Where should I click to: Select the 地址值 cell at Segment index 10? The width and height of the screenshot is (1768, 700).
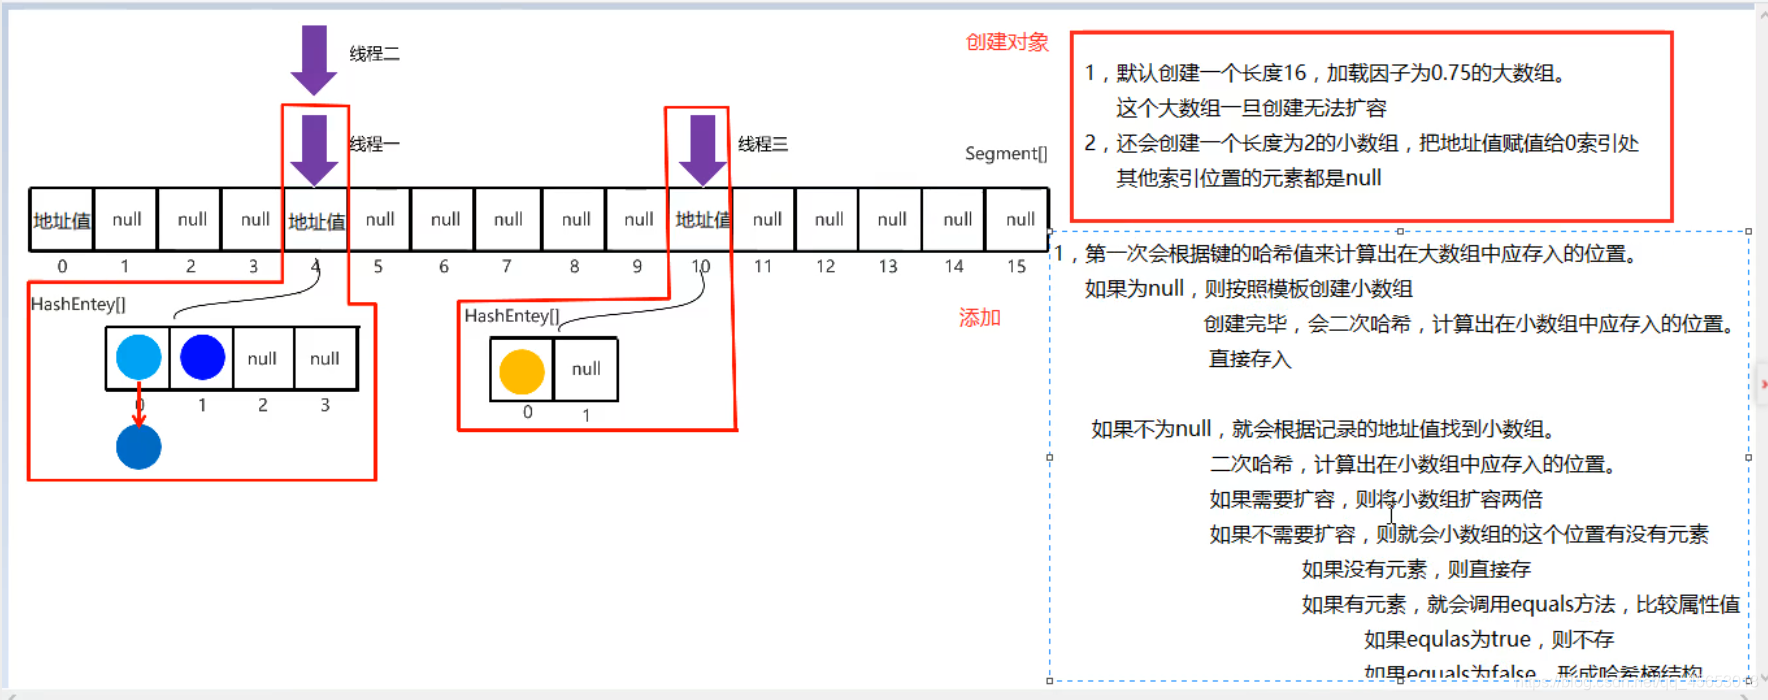702,220
